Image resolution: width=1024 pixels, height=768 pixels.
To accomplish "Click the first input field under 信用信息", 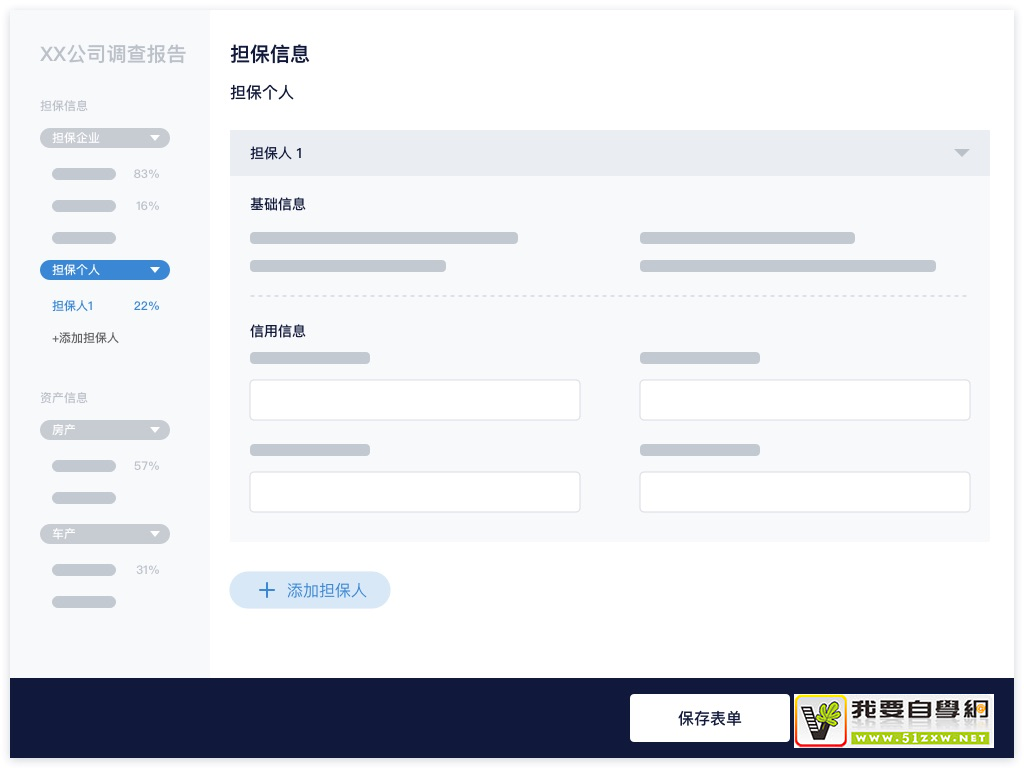I will coord(414,399).
